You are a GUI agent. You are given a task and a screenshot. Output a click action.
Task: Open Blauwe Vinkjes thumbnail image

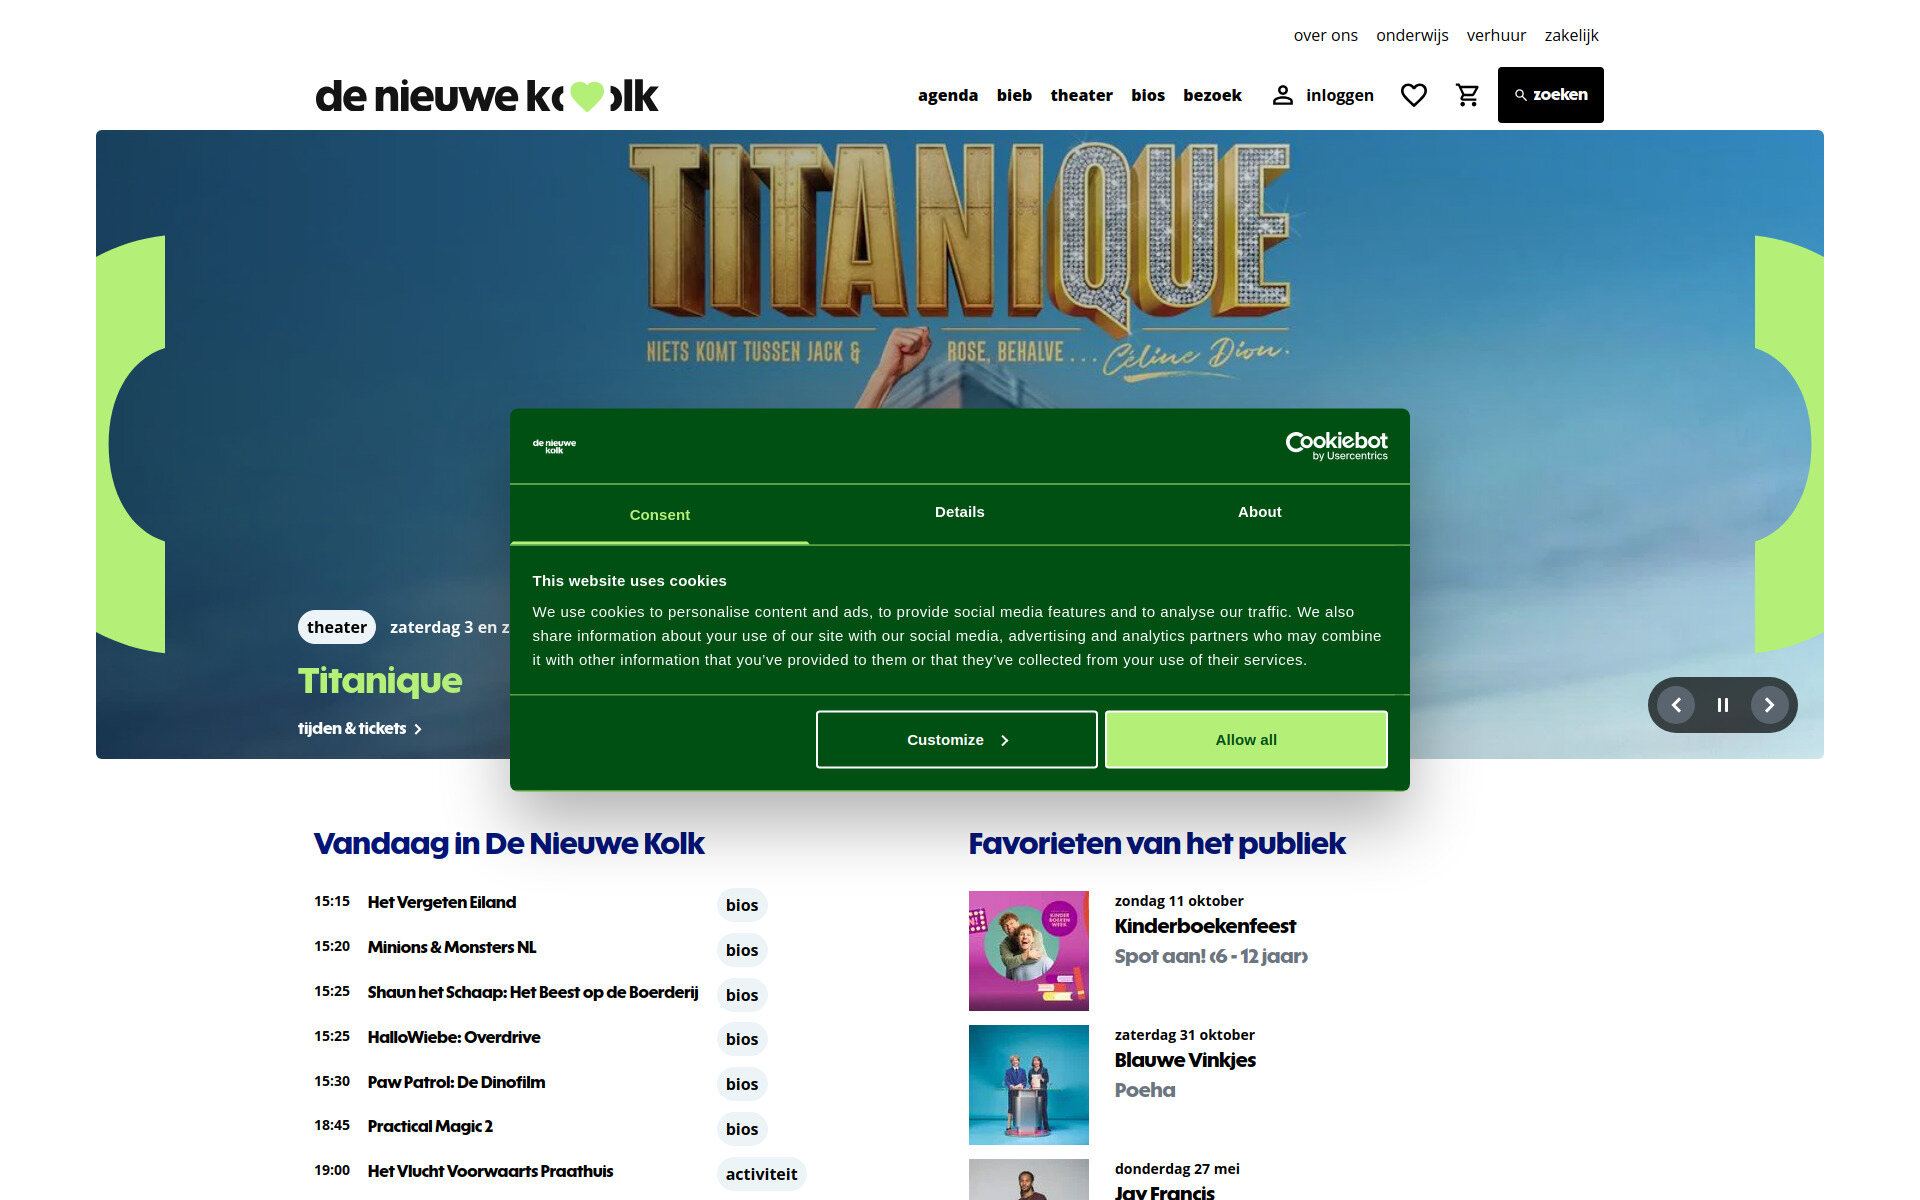pyautogui.click(x=1028, y=1085)
